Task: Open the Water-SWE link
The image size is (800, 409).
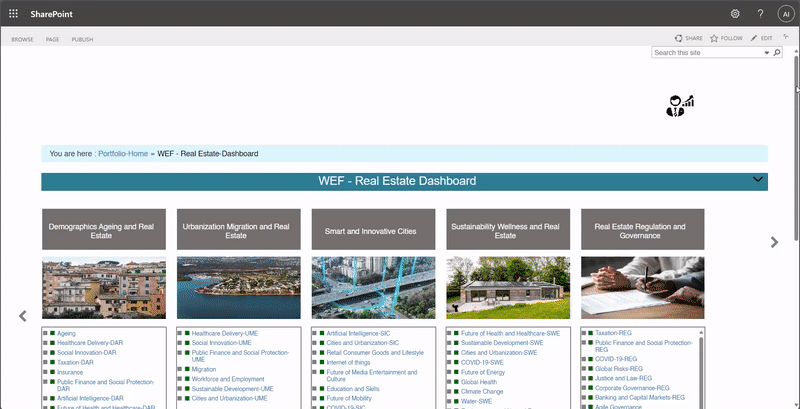Action: tap(477, 401)
